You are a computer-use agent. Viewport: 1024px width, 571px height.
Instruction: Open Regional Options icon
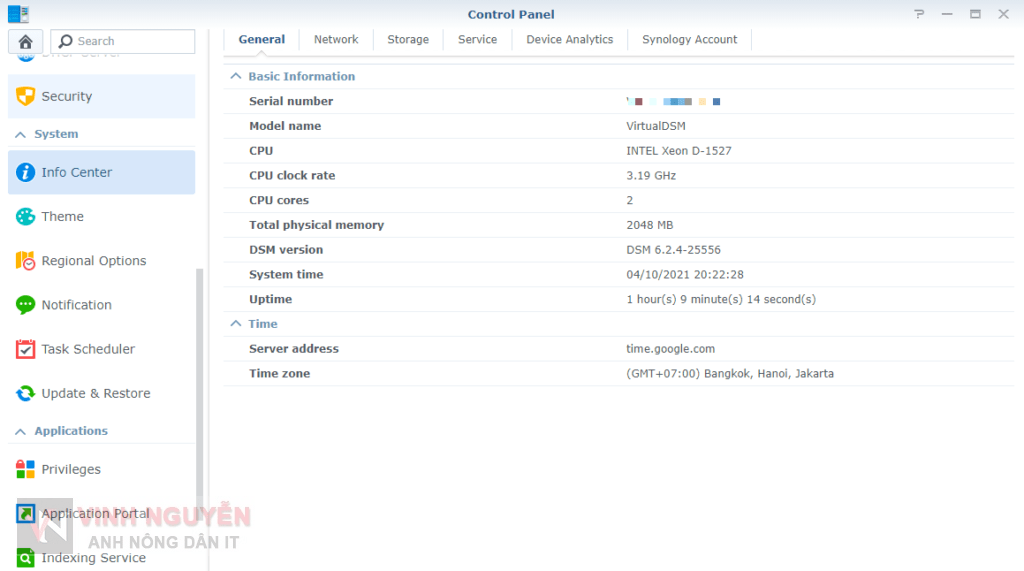coord(26,261)
